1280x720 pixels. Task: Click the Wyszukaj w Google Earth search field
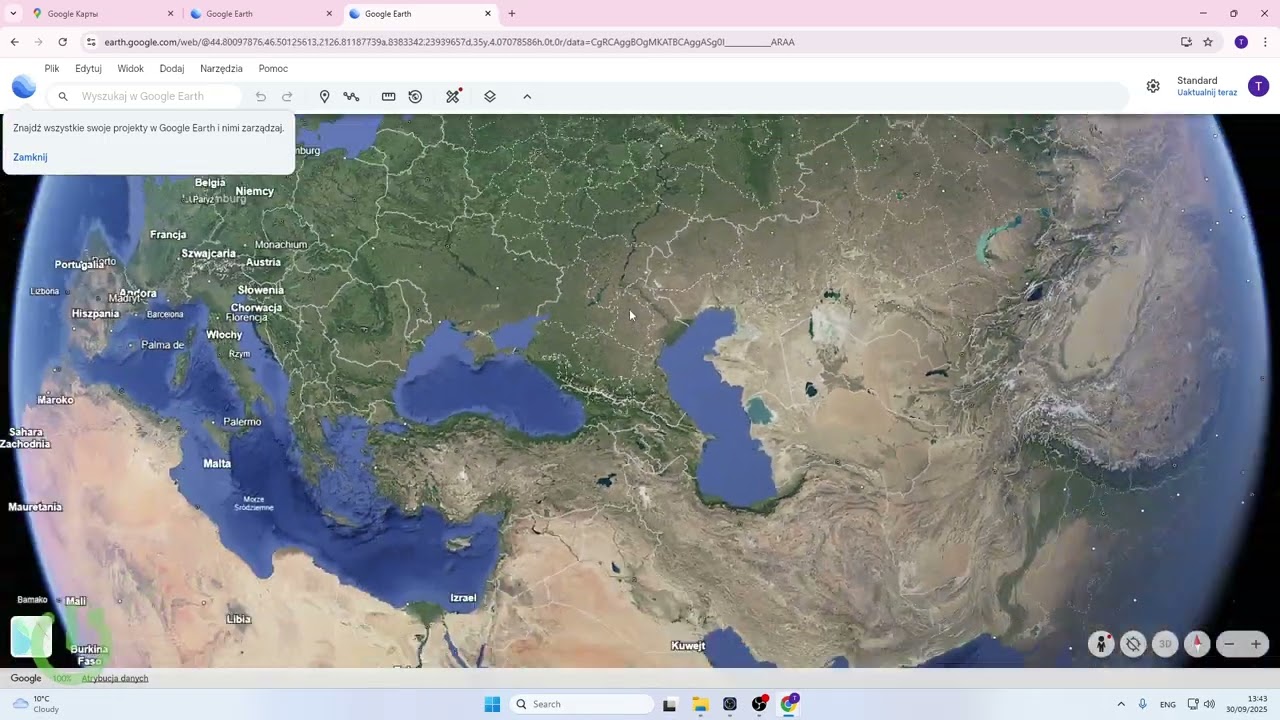tap(147, 97)
